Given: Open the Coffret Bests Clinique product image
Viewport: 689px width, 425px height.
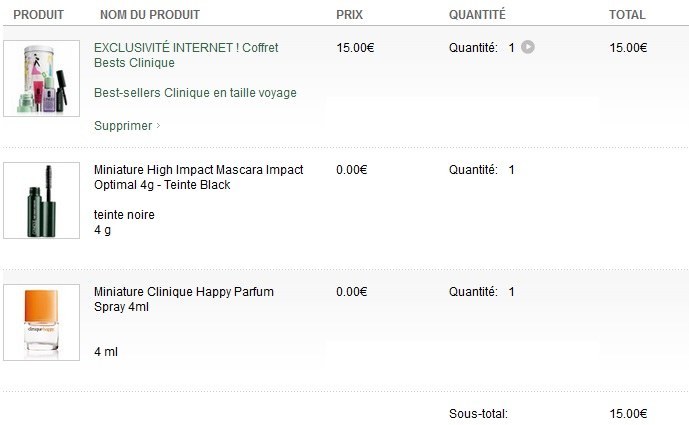Looking at the screenshot, I should [x=41, y=79].
